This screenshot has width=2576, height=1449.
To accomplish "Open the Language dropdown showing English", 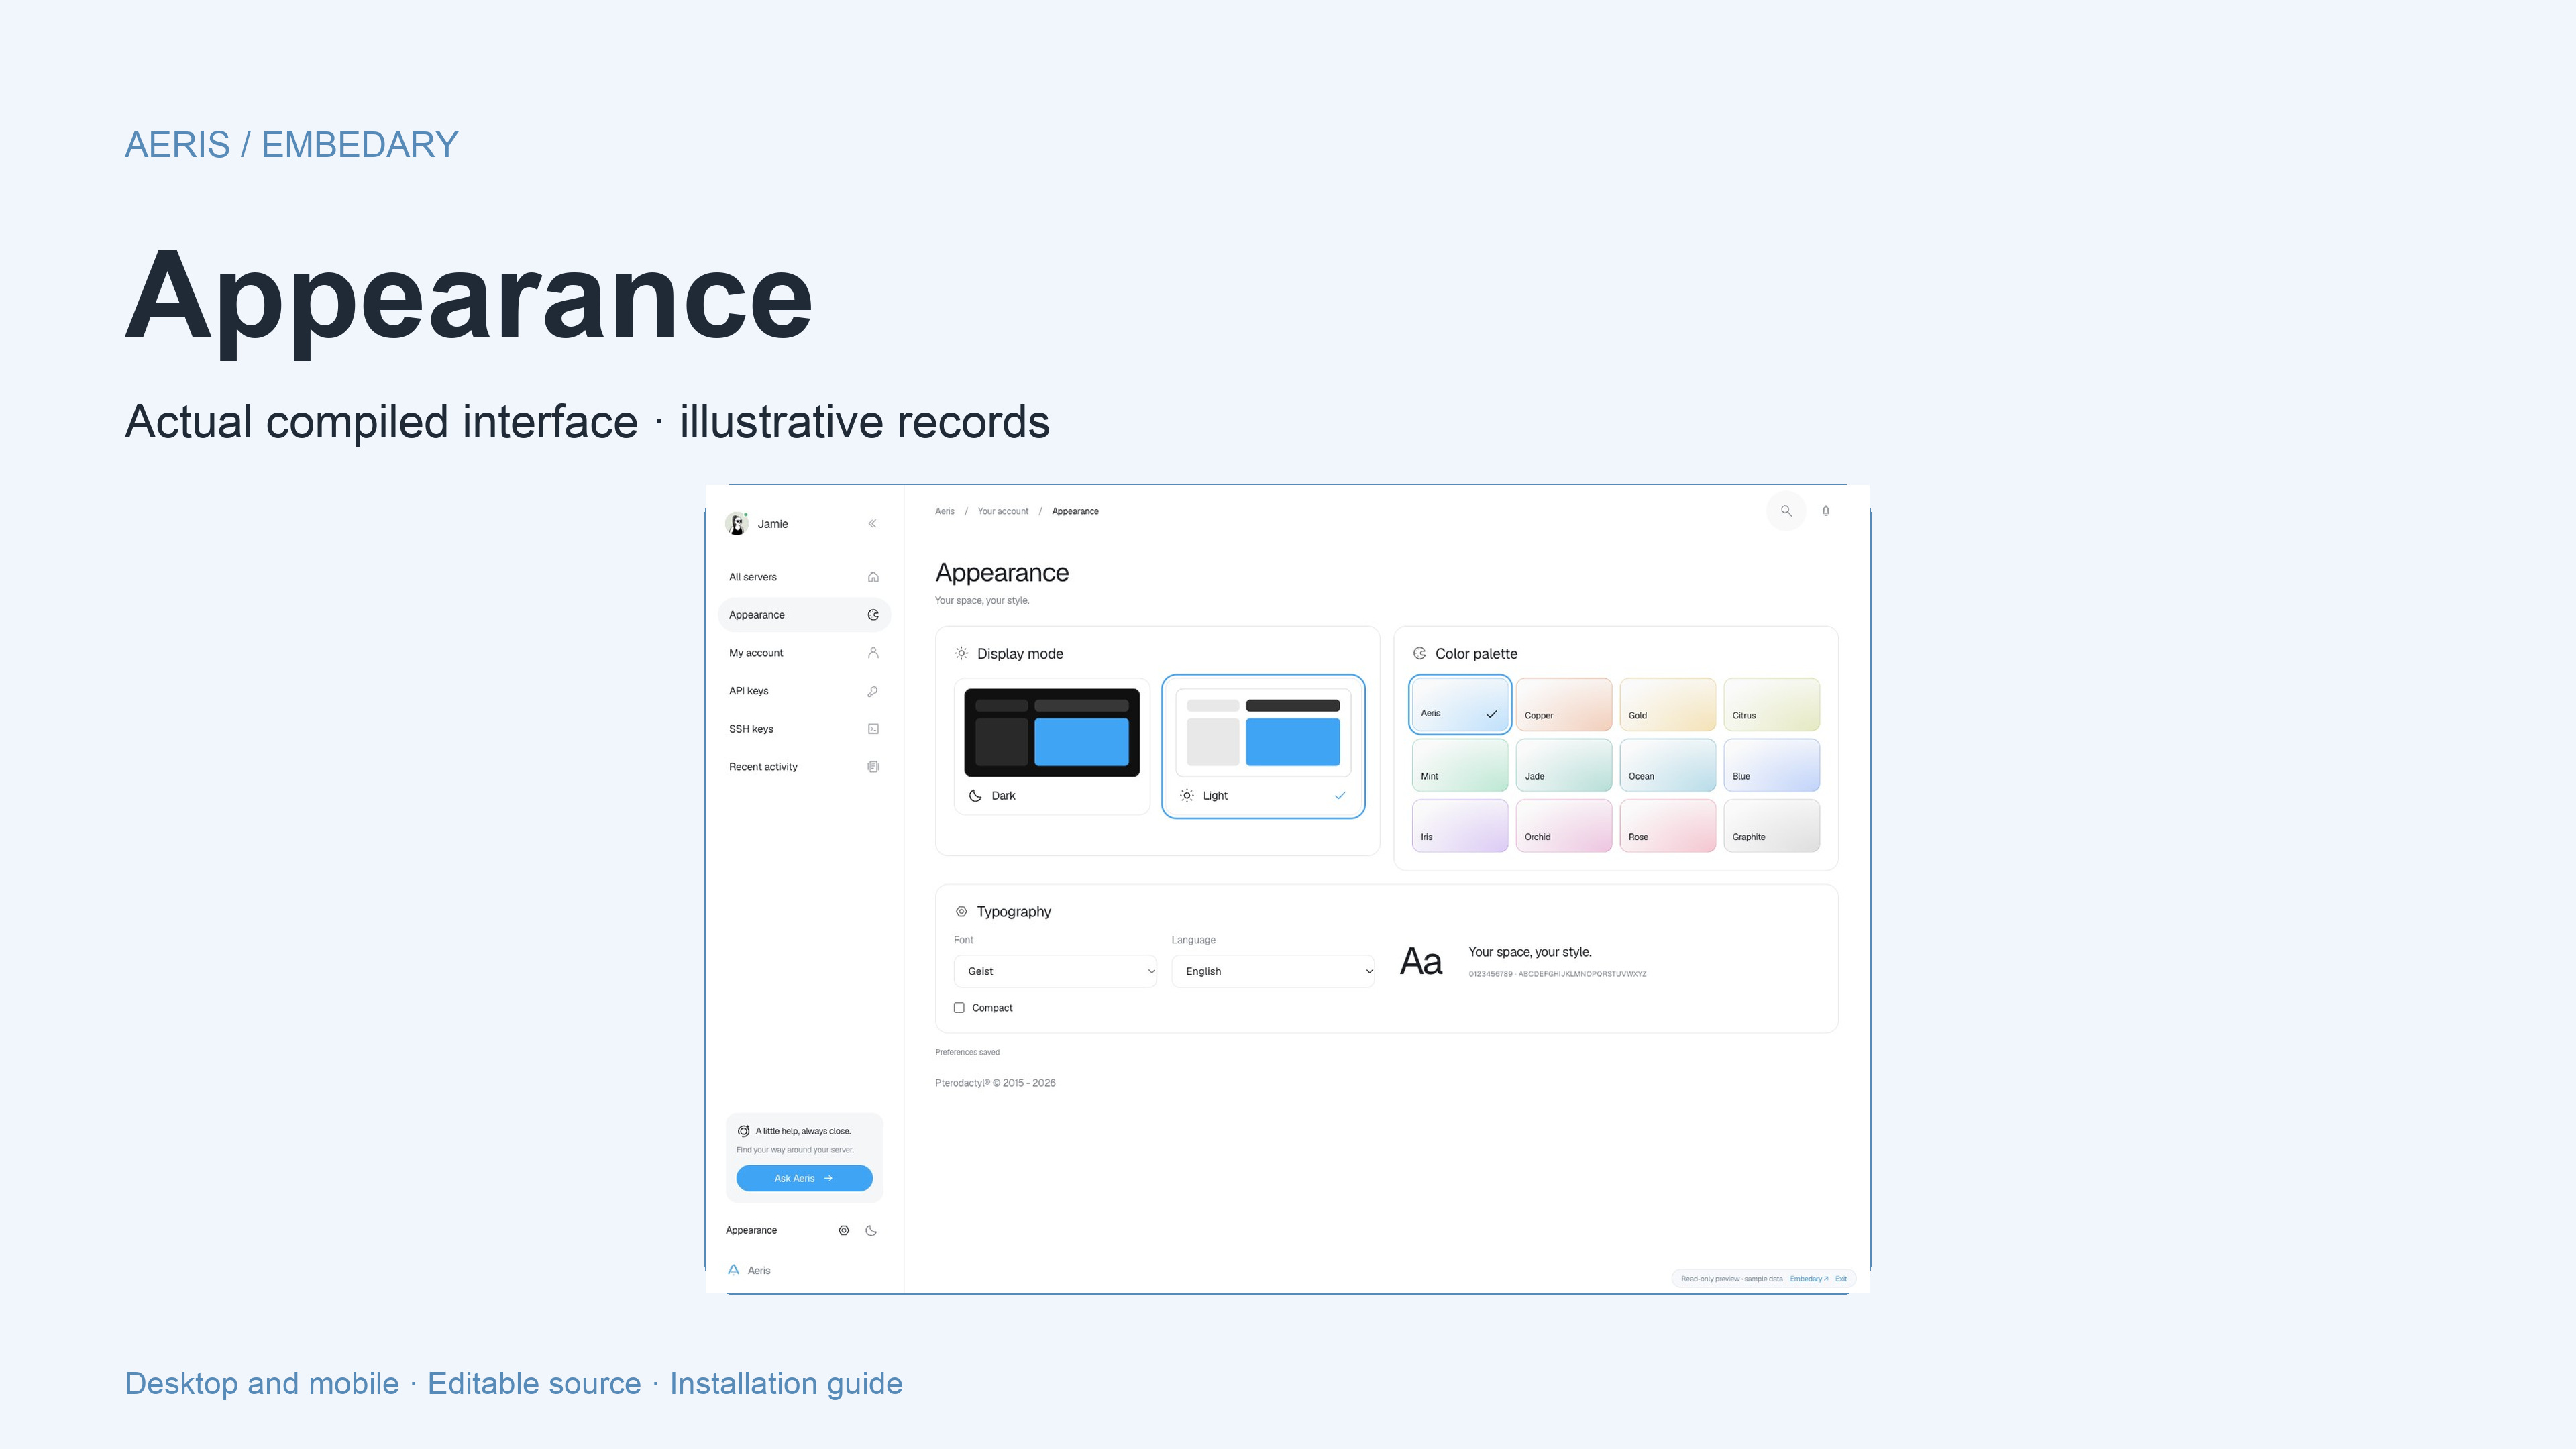I will click(1273, 971).
